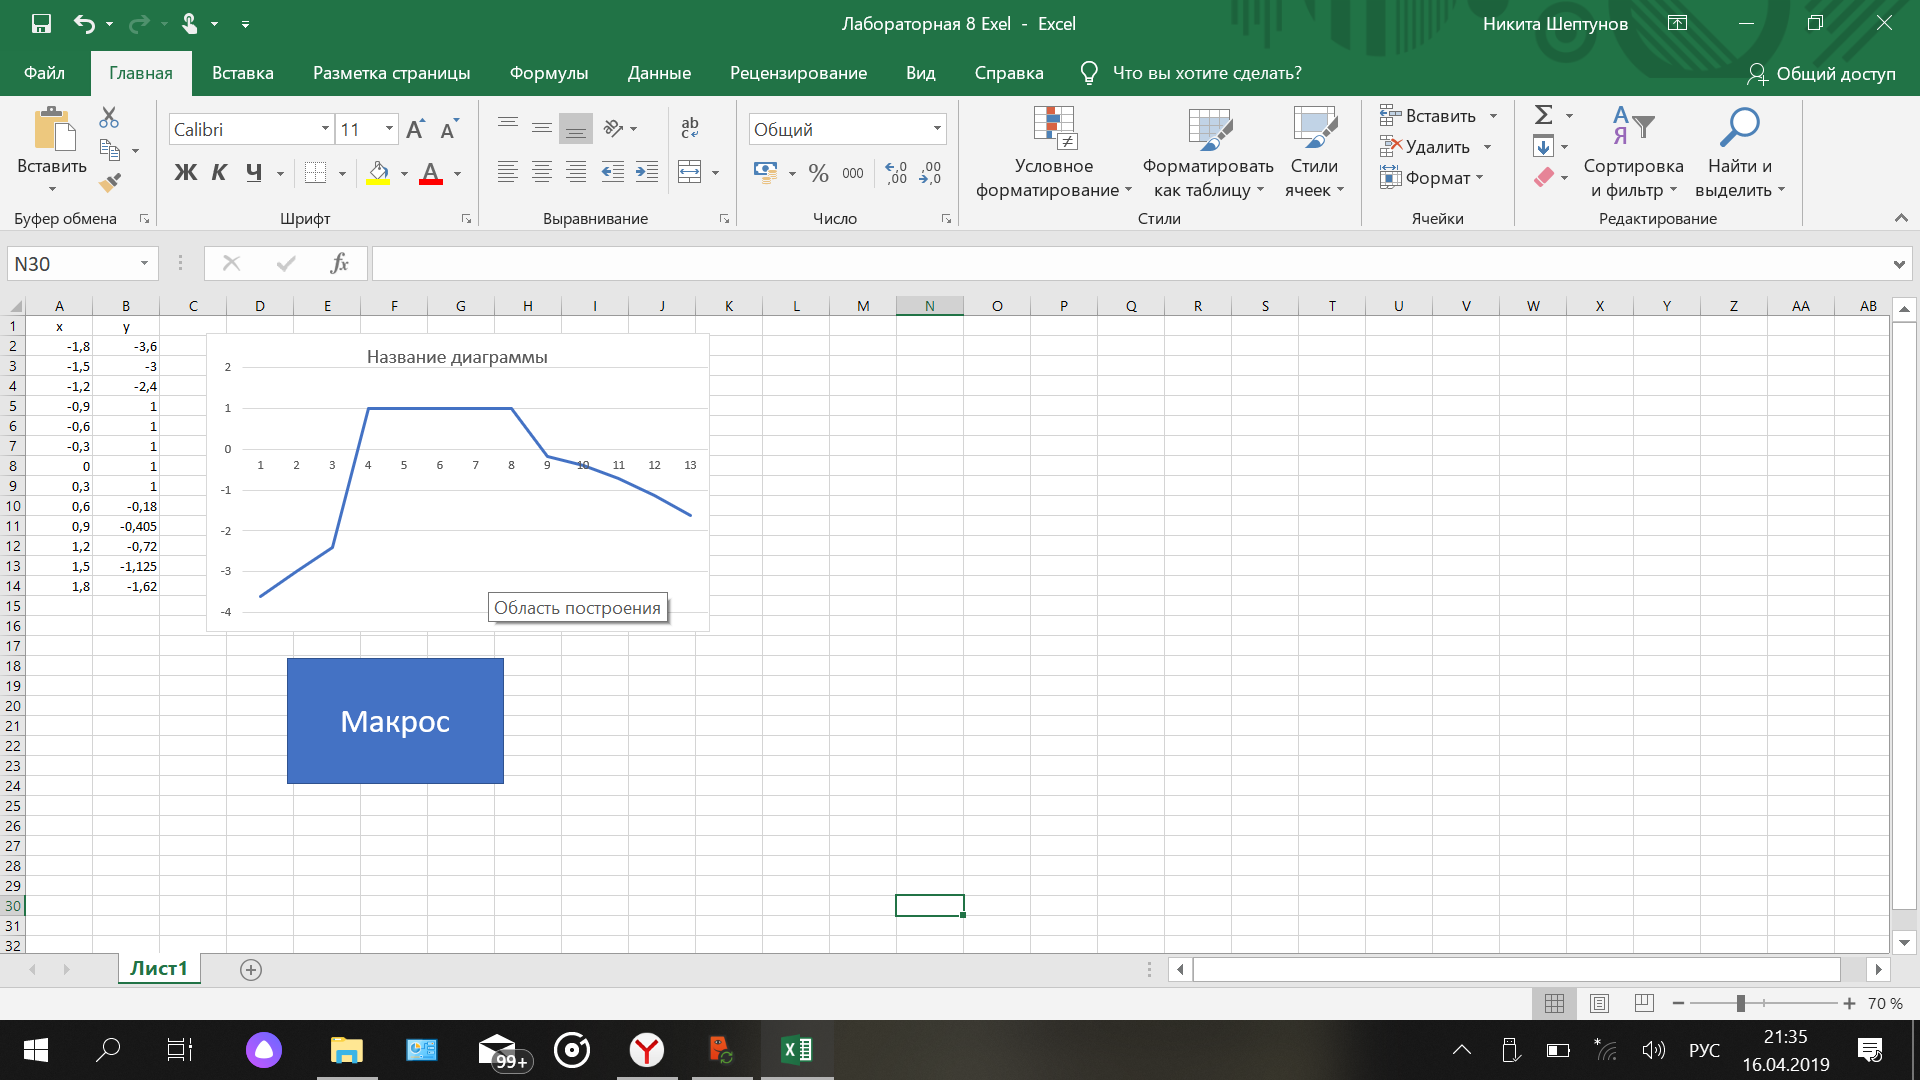Open the font size dropdown
The width and height of the screenshot is (1920, 1080).
(x=390, y=129)
